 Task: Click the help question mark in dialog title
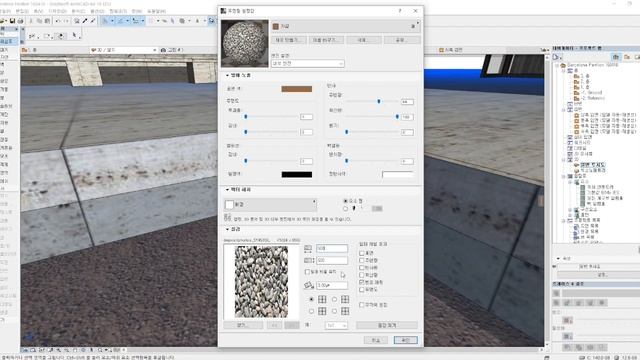pos(400,11)
